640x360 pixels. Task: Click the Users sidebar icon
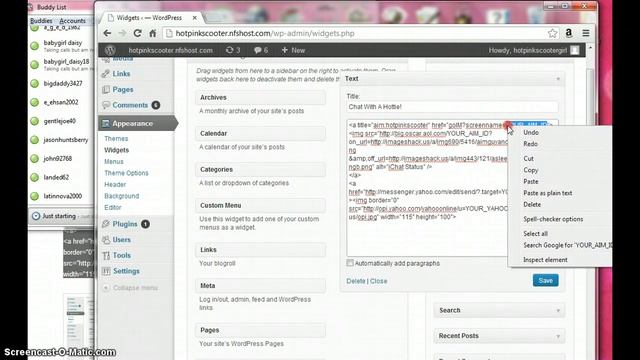(106, 240)
